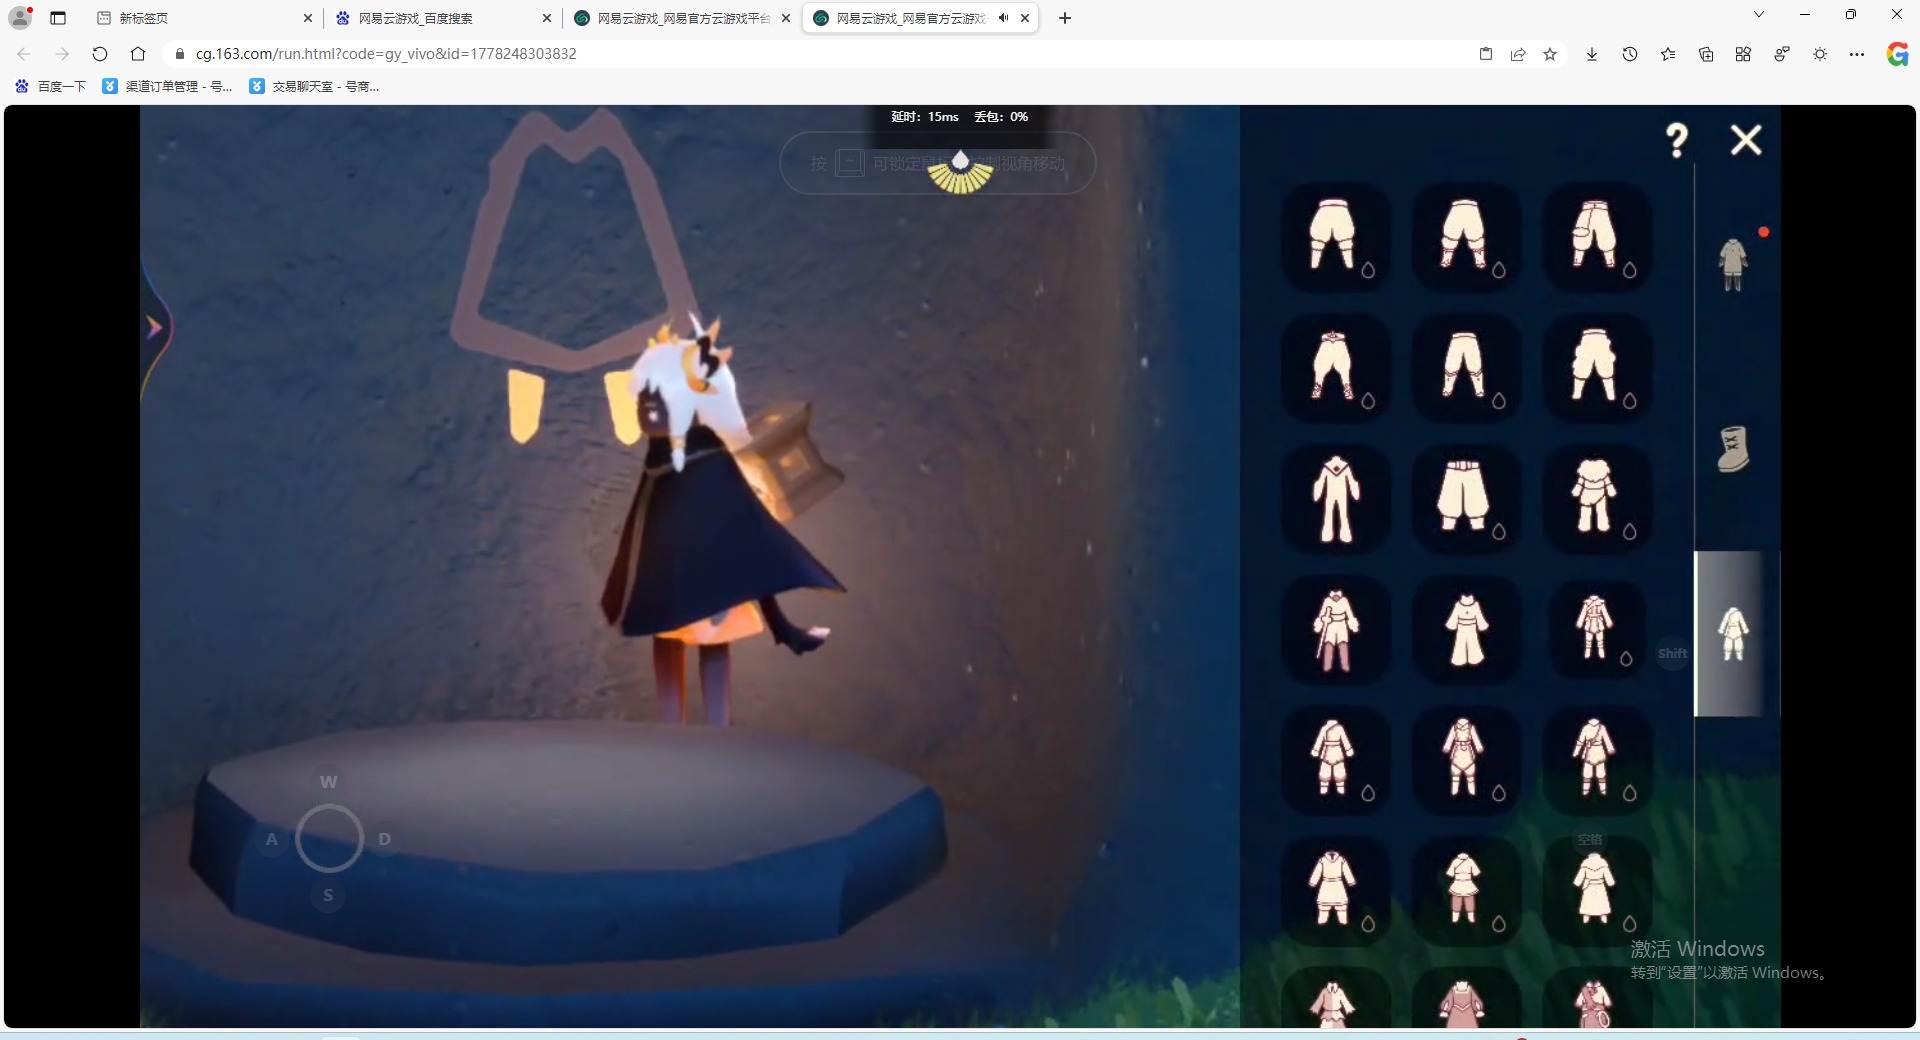Reload the cloud game page
The image size is (1920, 1040).
[100, 54]
